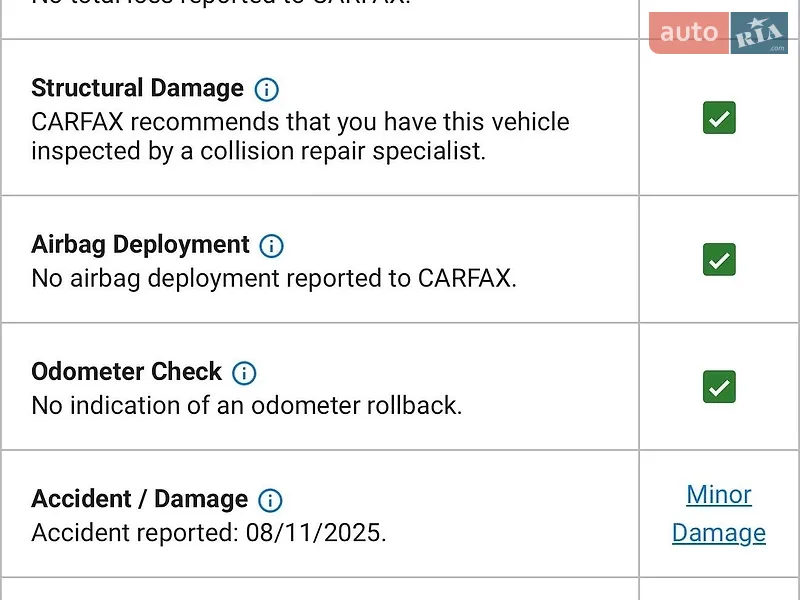Click the Odometer Check green checkmark
Viewport: 800px width, 600px height.
coord(719,386)
